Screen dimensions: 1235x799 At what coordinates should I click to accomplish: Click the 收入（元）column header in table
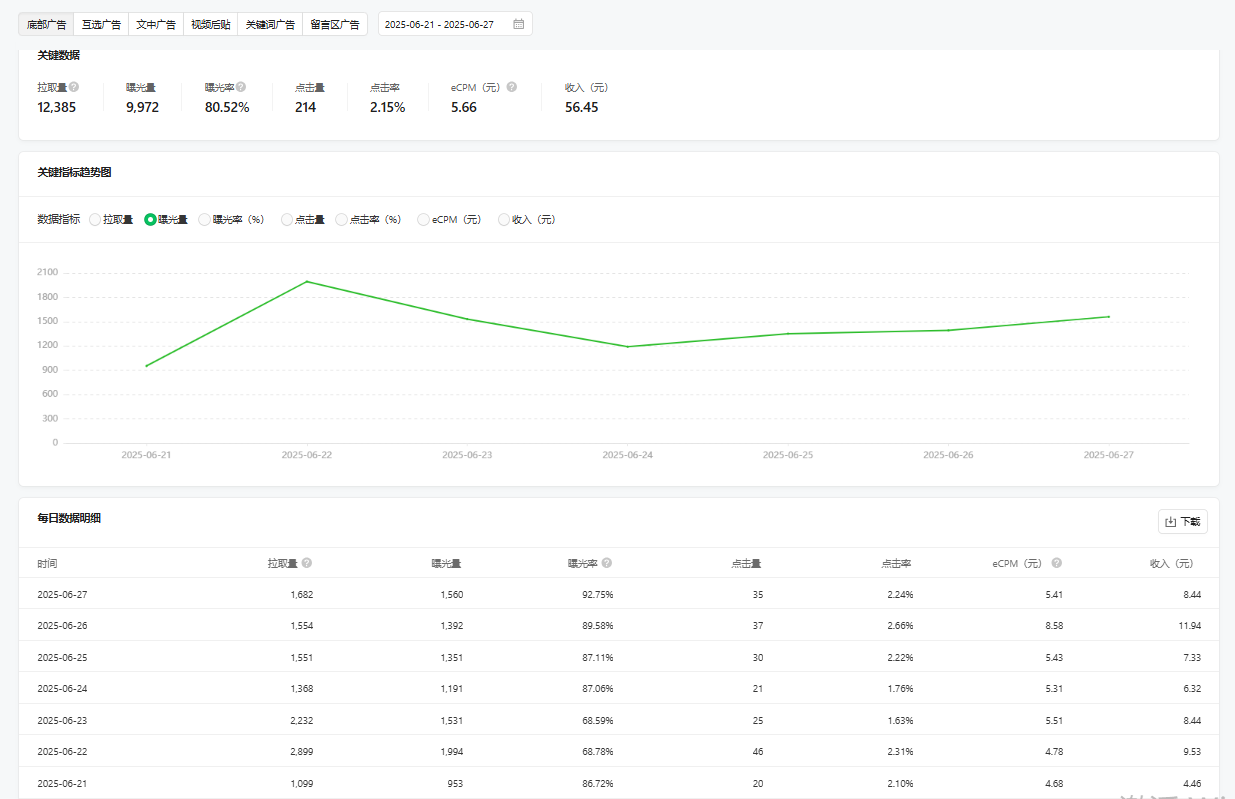(x=1172, y=563)
